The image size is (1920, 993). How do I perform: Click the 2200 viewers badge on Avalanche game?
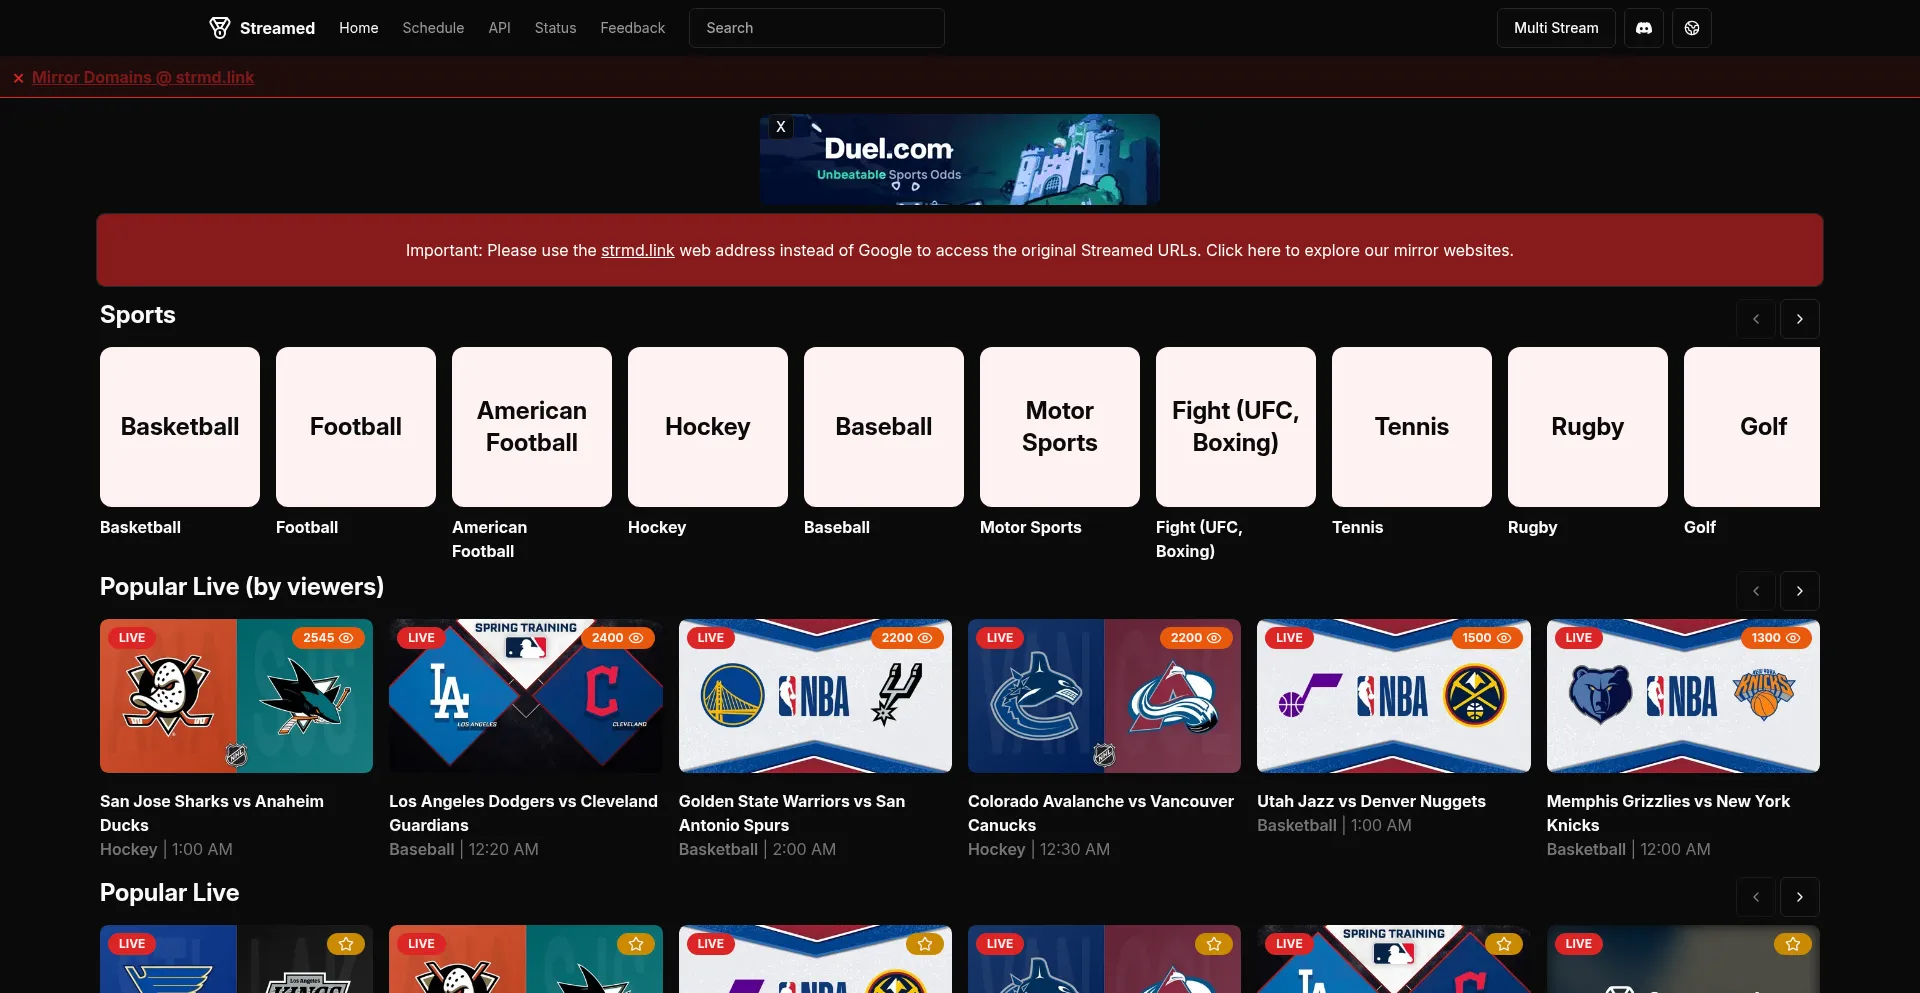pos(1196,638)
